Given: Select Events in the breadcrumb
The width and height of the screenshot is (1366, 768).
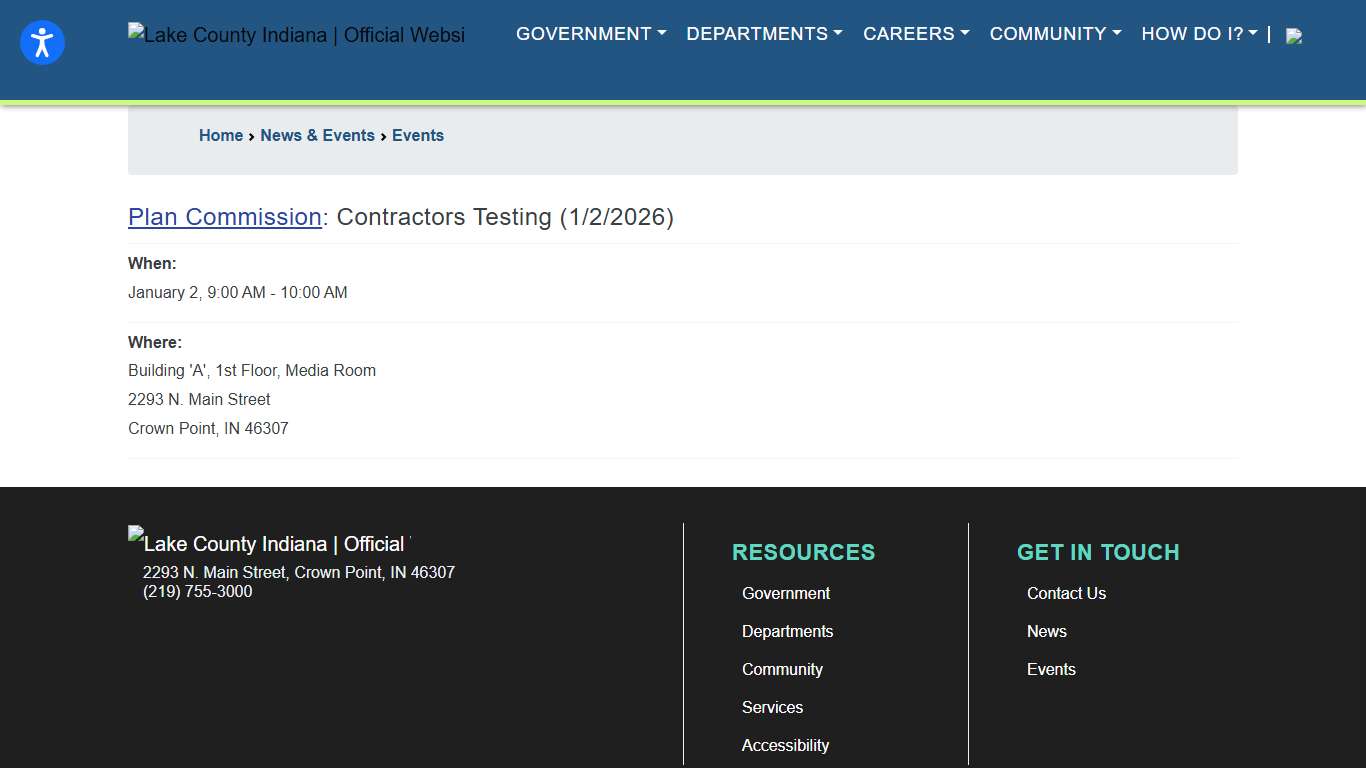Looking at the screenshot, I should coord(418,135).
